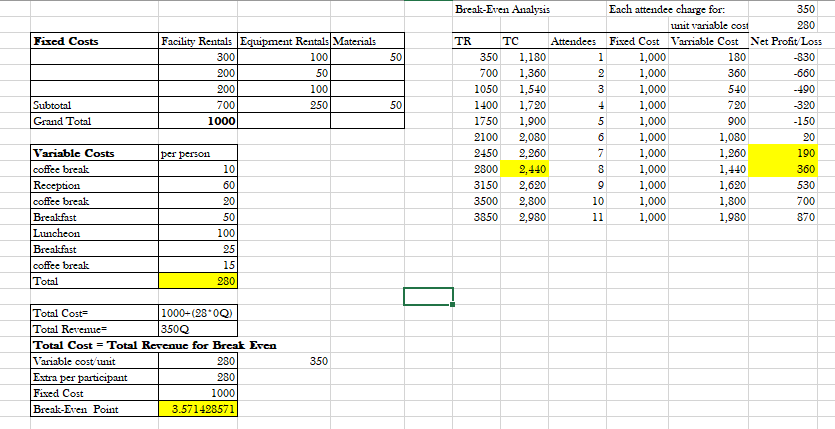Image resolution: width=835 pixels, height=429 pixels.
Task: Select the coffee break cost value 15
Action: pos(198,265)
